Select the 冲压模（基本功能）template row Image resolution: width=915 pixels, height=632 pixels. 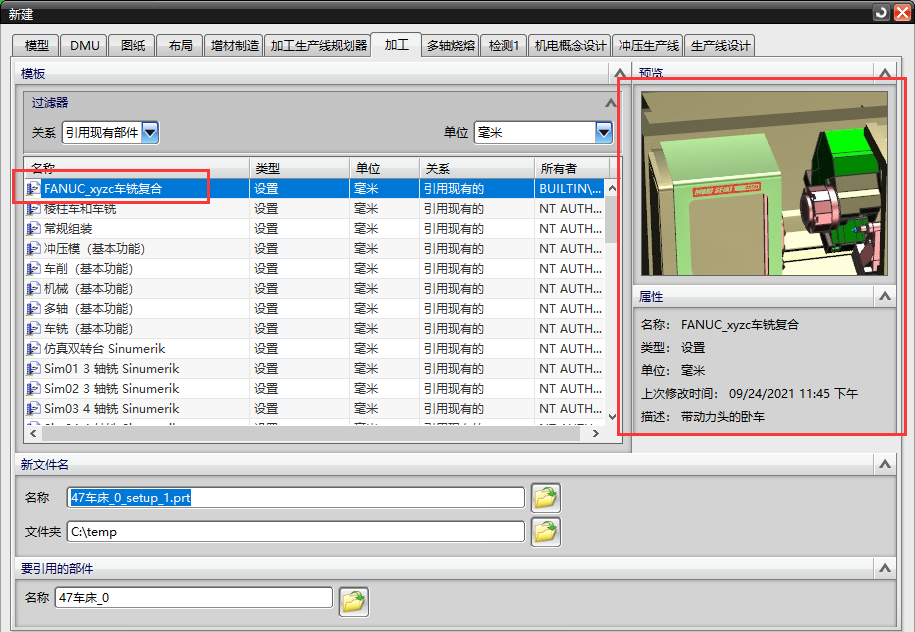[x=314, y=249]
